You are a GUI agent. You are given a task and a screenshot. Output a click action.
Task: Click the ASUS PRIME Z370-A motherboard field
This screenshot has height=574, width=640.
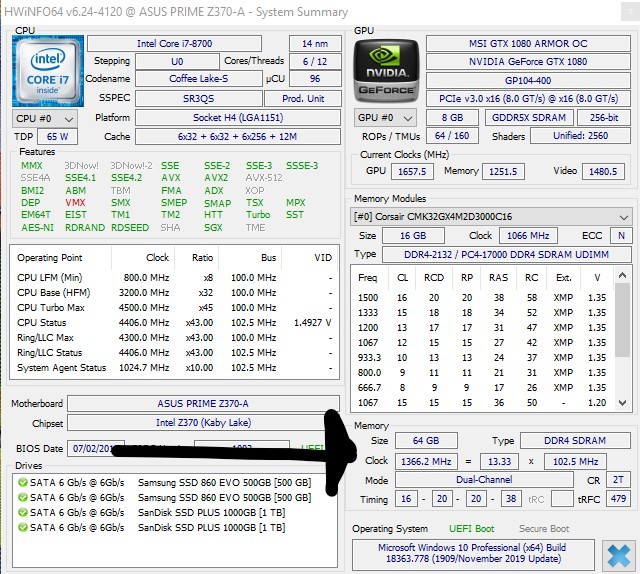[x=203, y=404]
